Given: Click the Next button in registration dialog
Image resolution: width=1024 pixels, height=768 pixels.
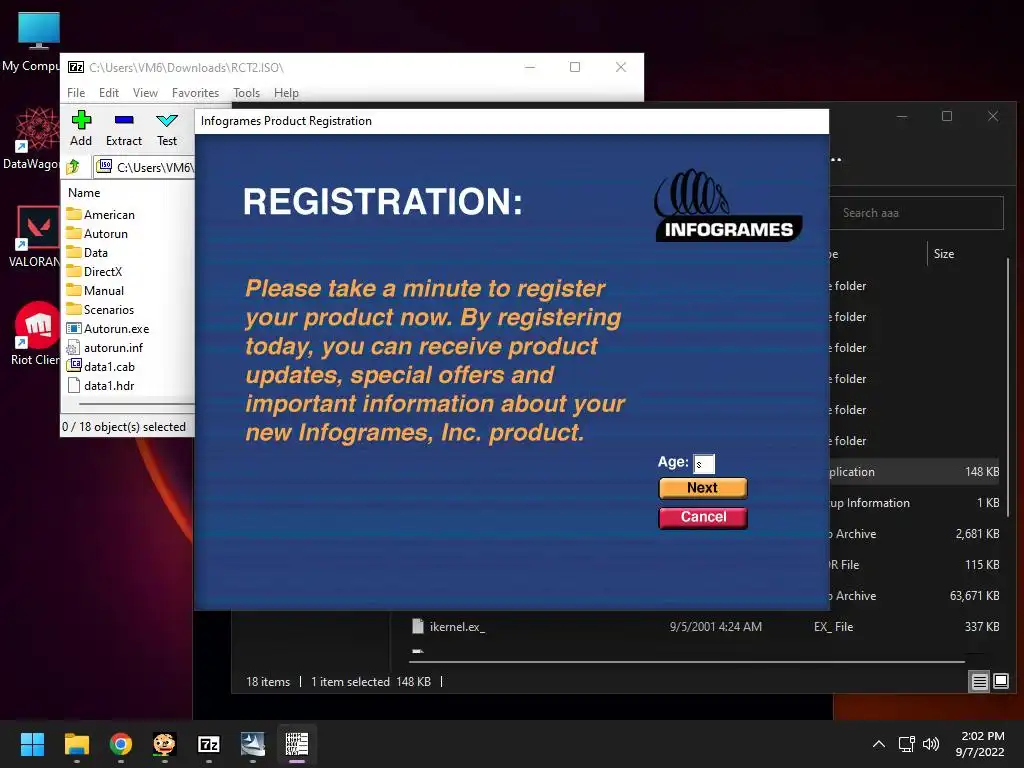Looking at the screenshot, I should pyautogui.click(x=703, y=488).
